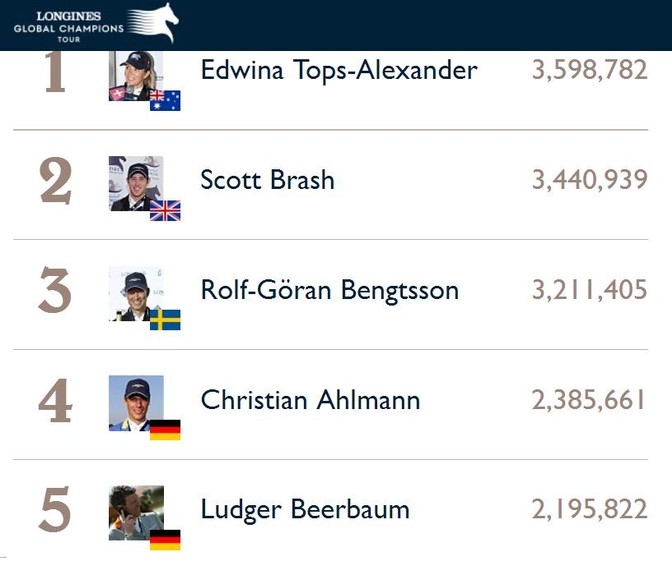The height and width of the screenshot is (565, 672).
Task: Click the Swedish flag for Rolf-Göran Bengtsson
Action: [165, 320]
